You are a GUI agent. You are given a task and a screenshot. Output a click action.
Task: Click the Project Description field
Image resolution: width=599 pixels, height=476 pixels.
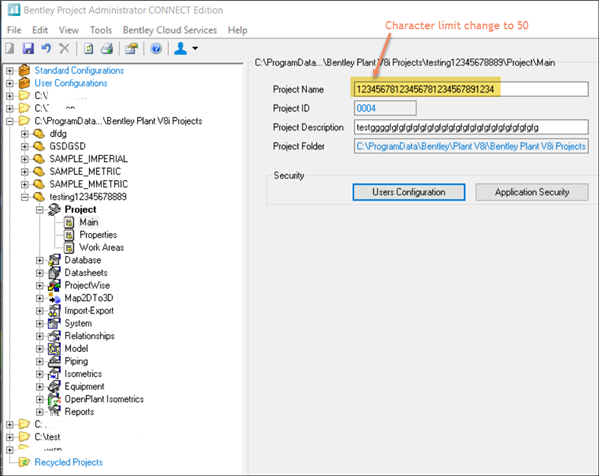[471, 127]
